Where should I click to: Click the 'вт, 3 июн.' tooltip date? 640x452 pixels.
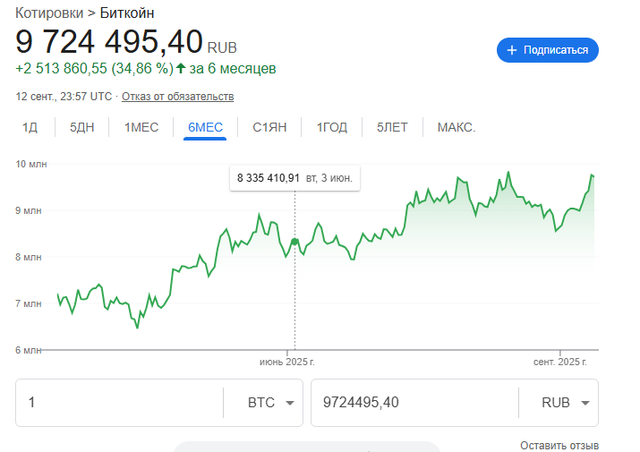[x=329, y=178]
